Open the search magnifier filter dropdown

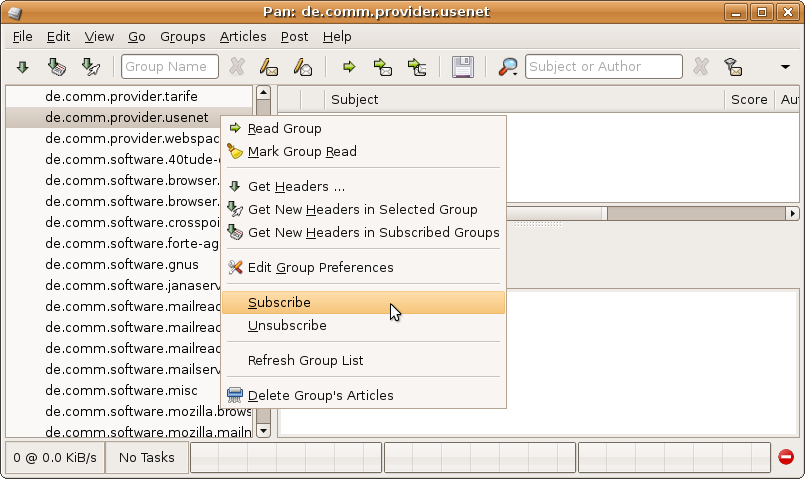point(508,67)
